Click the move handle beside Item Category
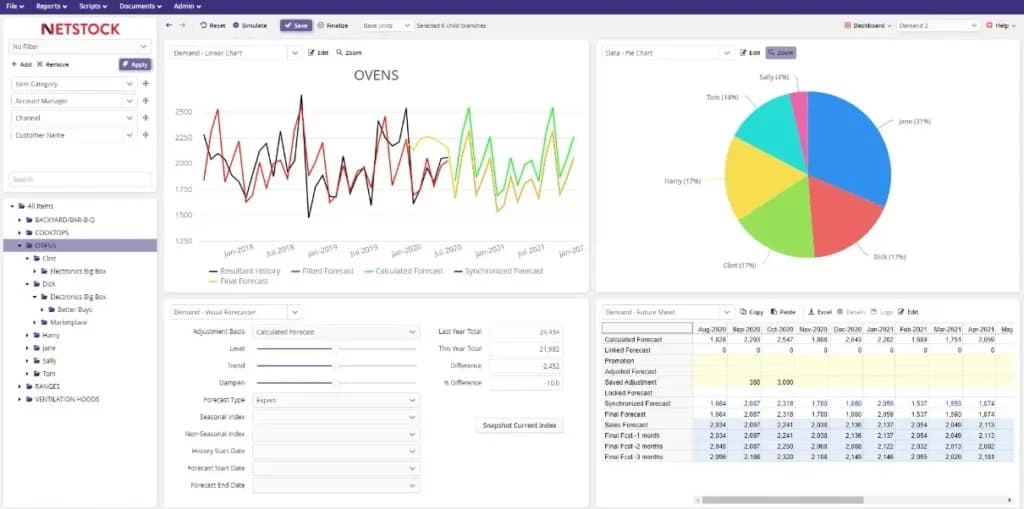 [x=145, y=84]
